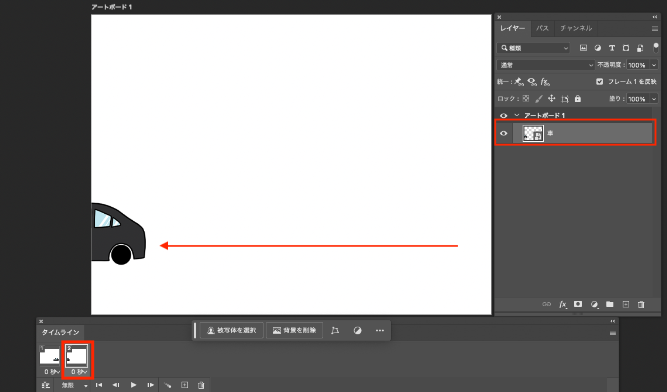Toggle the フレーム 1 を反映 checkbox
Viewport: 667px width, 392px height.
point(599,82)
